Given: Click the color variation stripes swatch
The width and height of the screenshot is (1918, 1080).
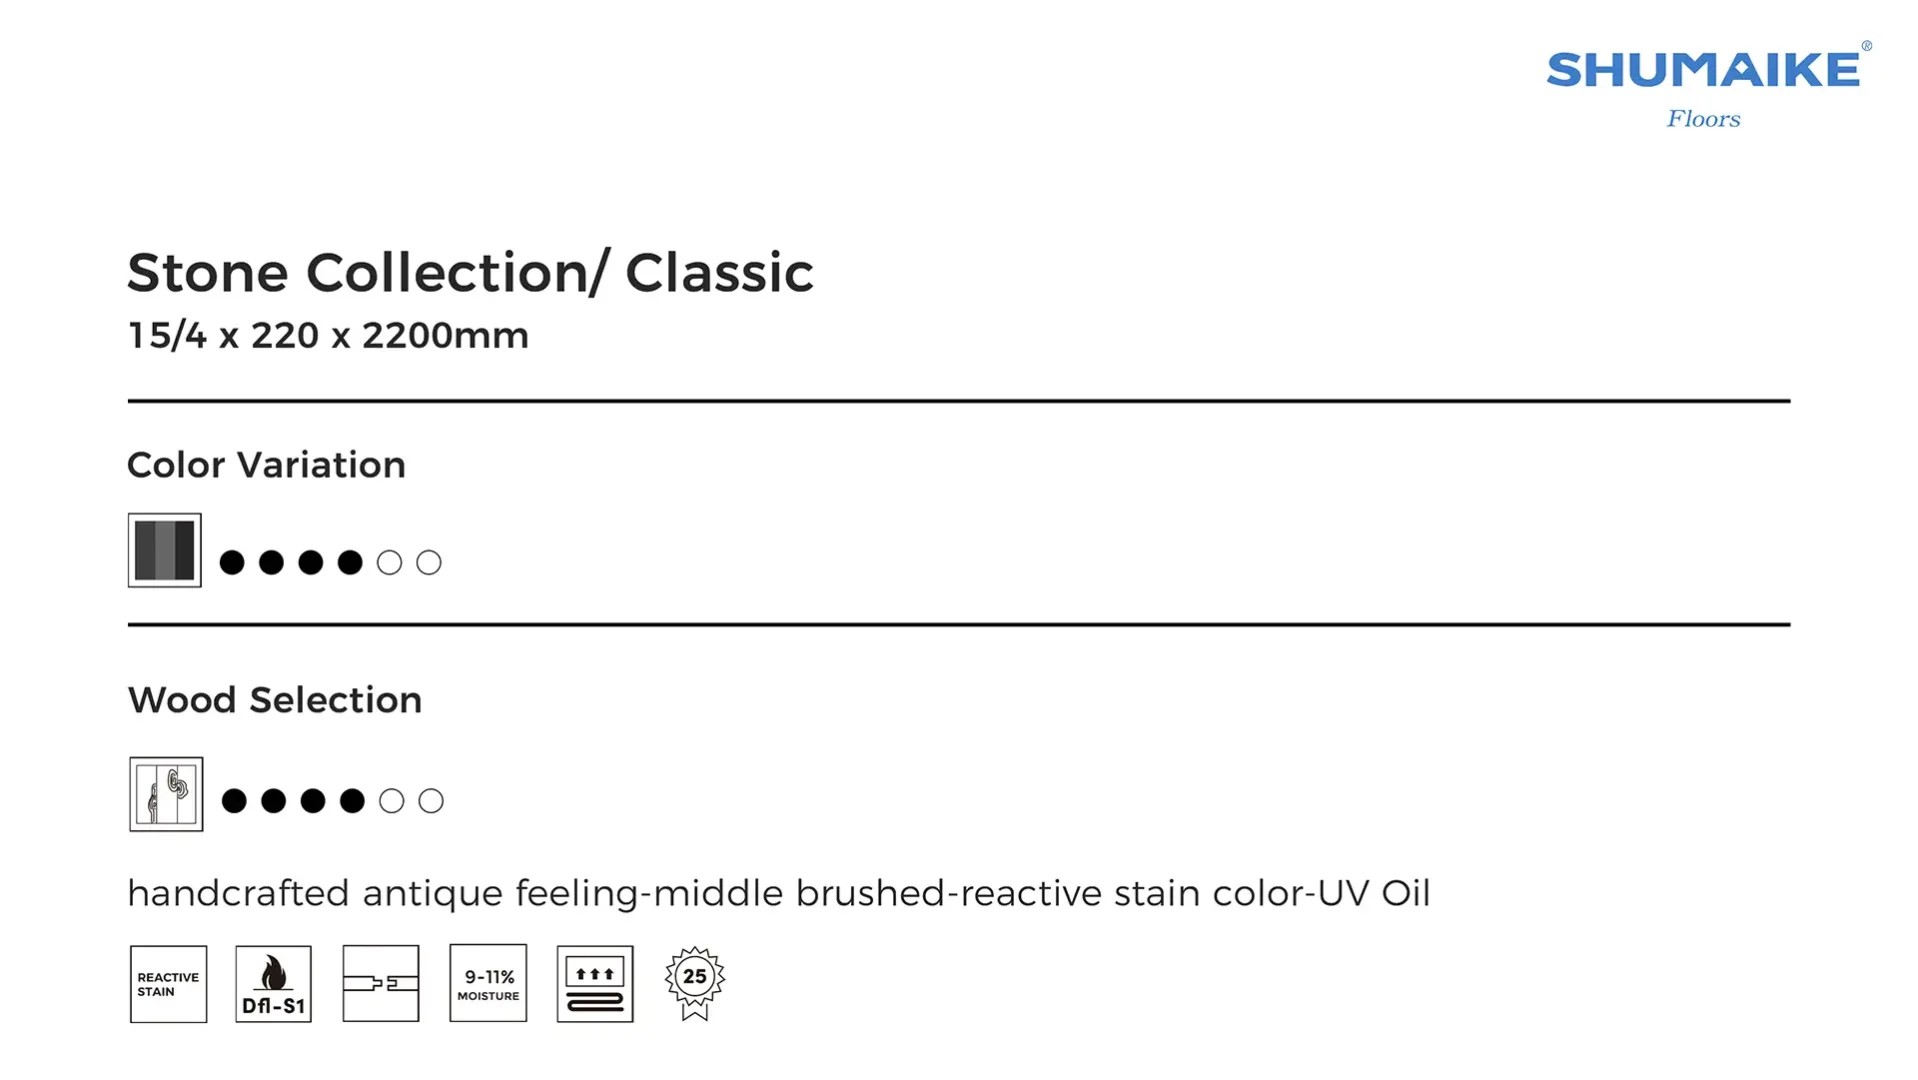Looking at the screenshot, I should [165, 550].
